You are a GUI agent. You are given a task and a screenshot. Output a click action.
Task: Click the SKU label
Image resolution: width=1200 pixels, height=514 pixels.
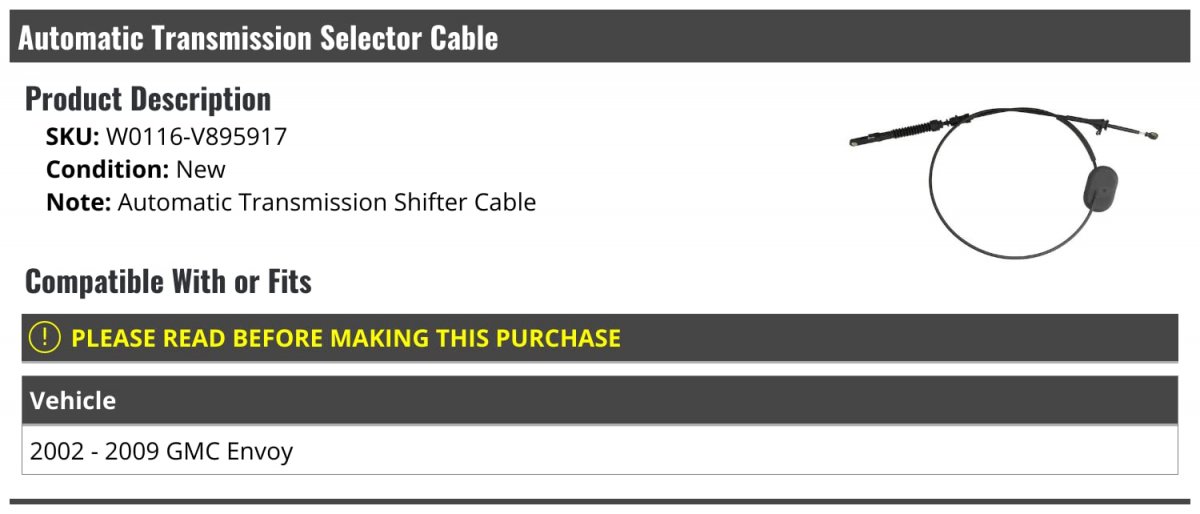coord(72,137)
